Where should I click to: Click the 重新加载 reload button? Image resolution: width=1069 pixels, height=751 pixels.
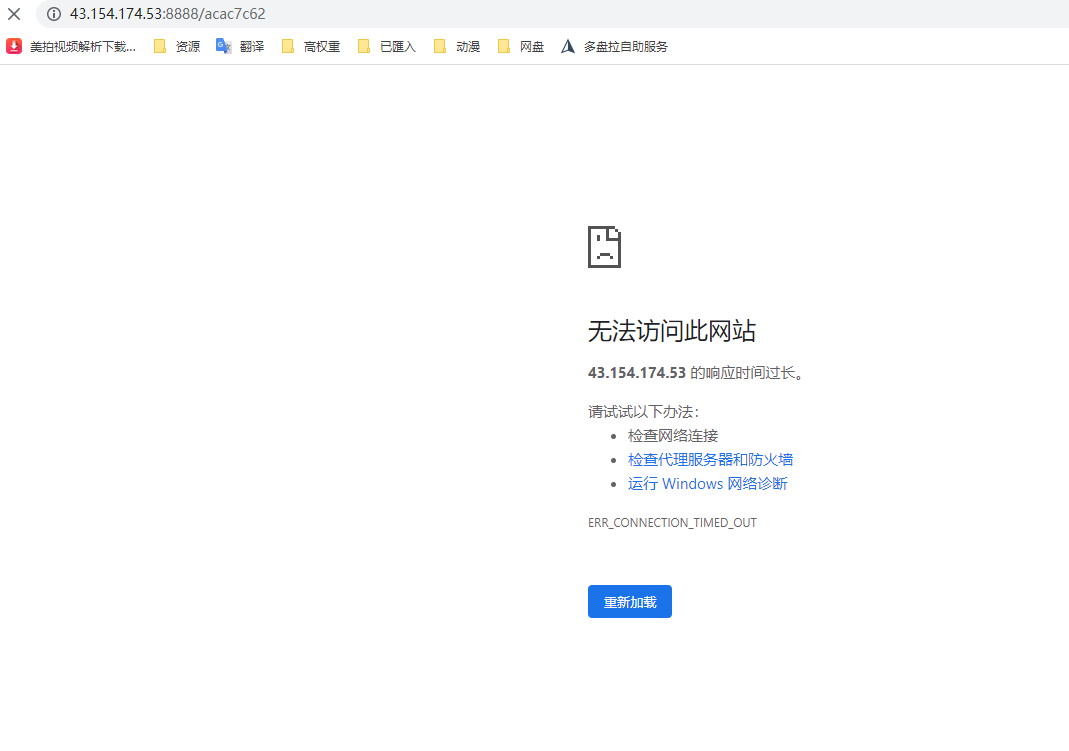tap(629, 601)
